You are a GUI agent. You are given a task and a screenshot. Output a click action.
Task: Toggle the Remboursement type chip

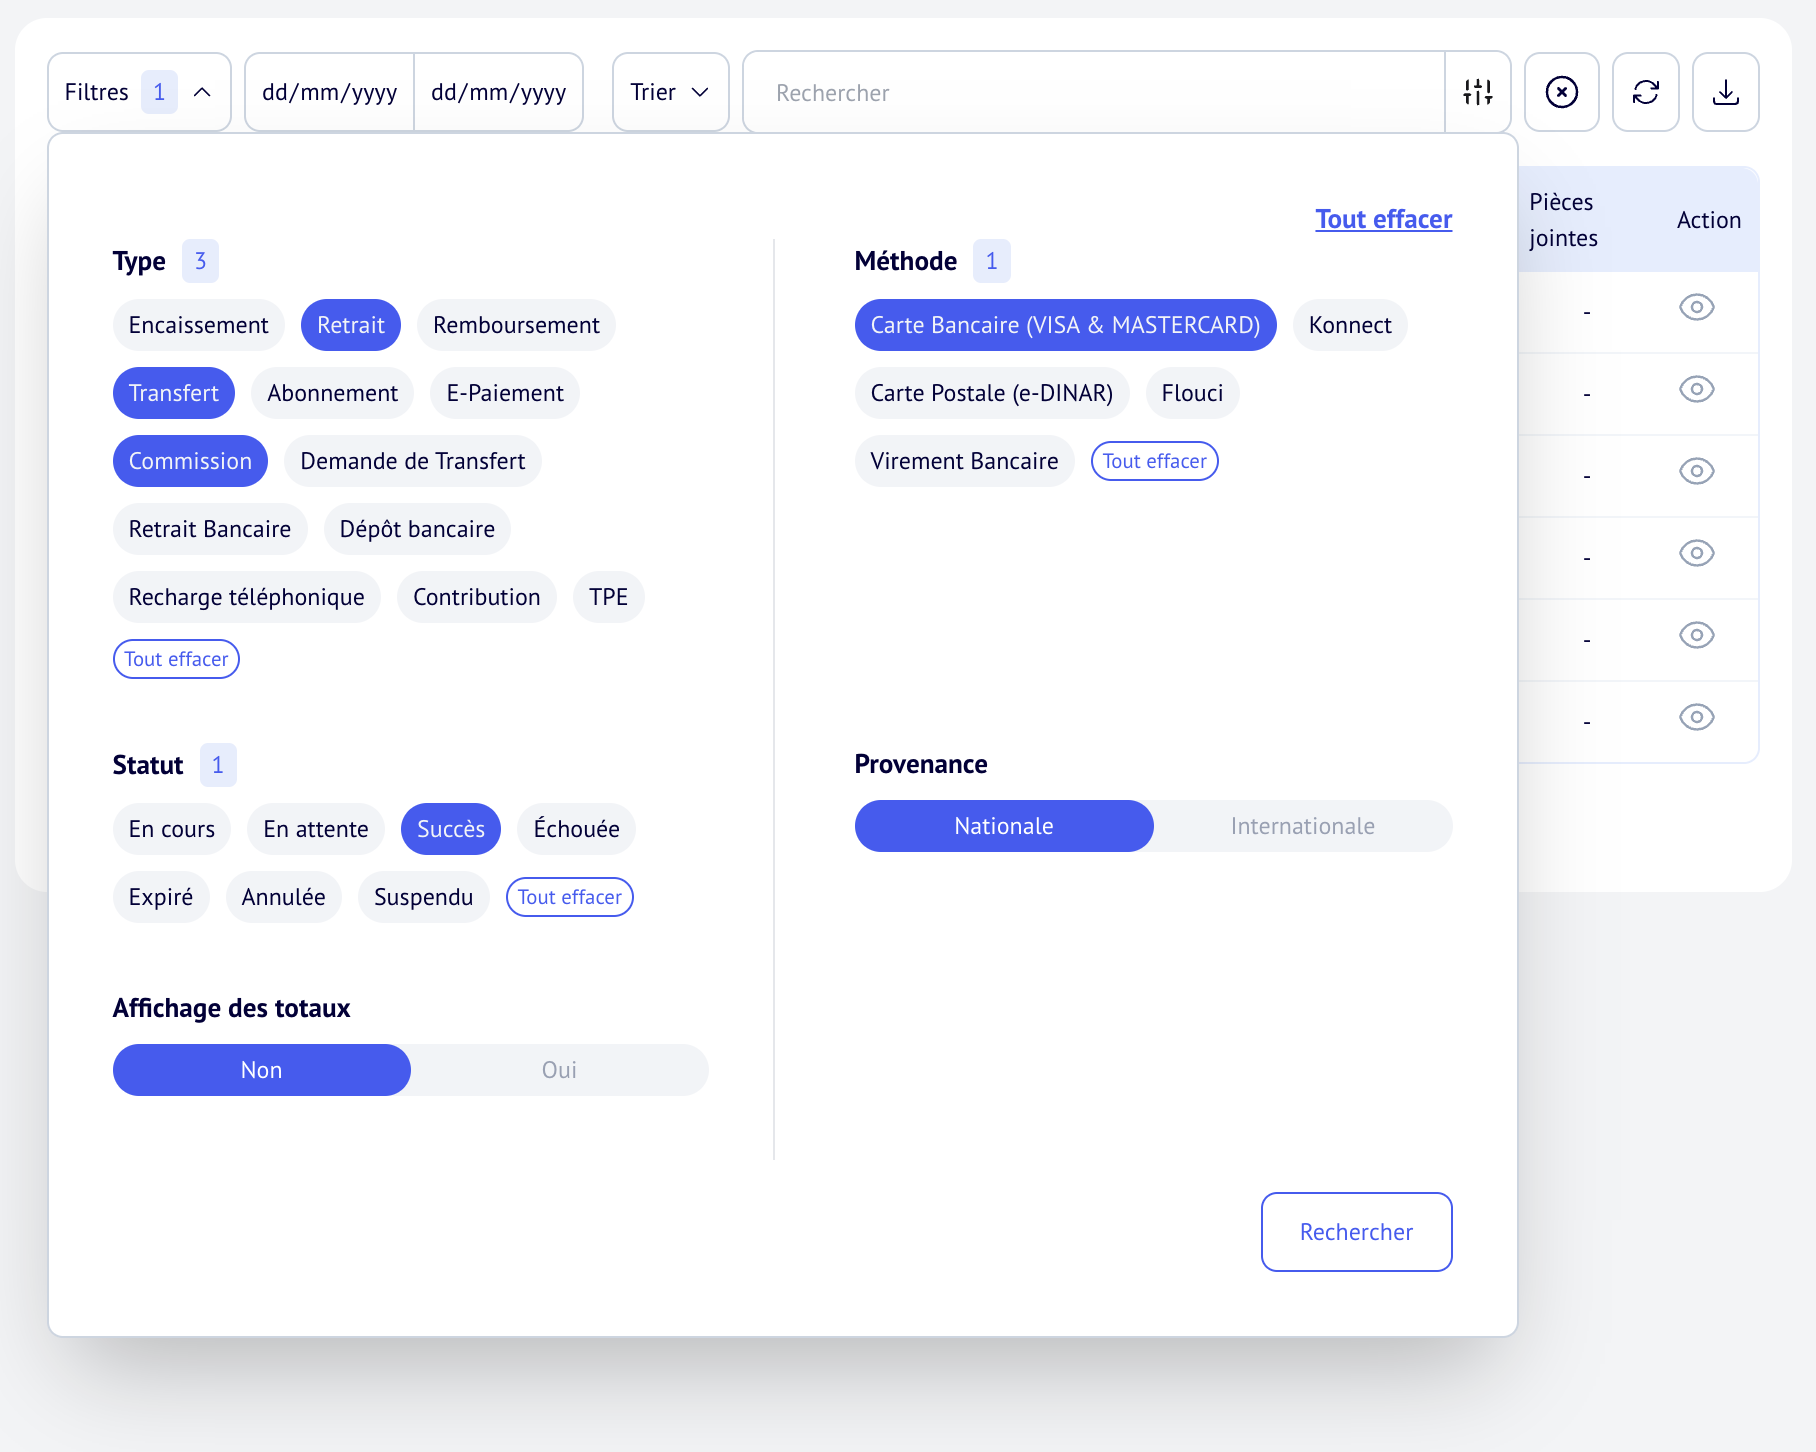[x=516, y=325]
